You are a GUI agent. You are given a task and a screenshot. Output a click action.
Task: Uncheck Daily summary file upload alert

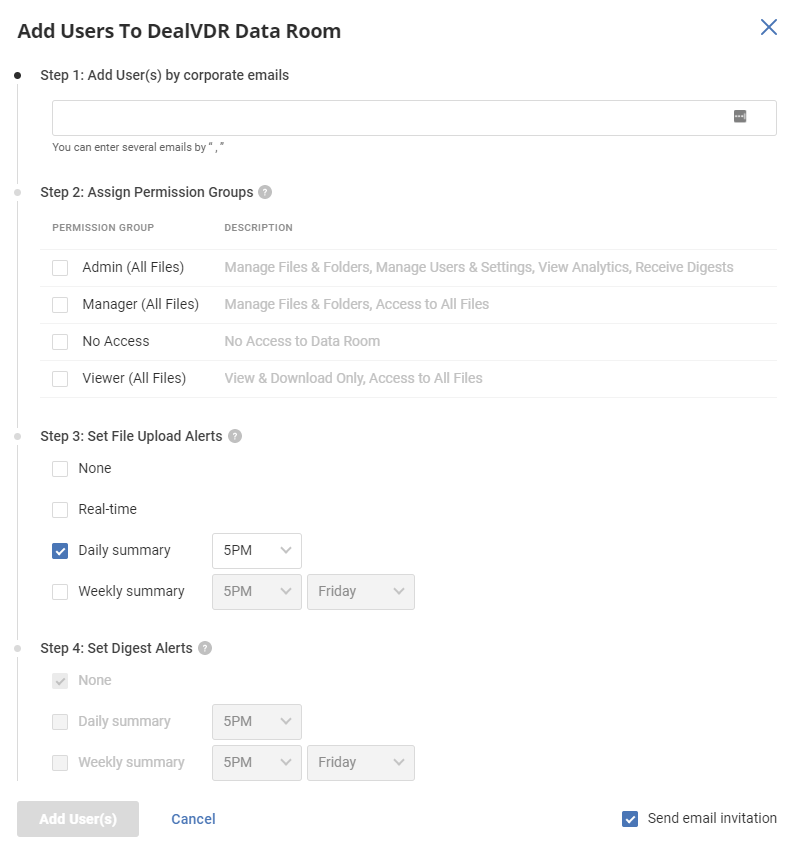click(61, 551)
